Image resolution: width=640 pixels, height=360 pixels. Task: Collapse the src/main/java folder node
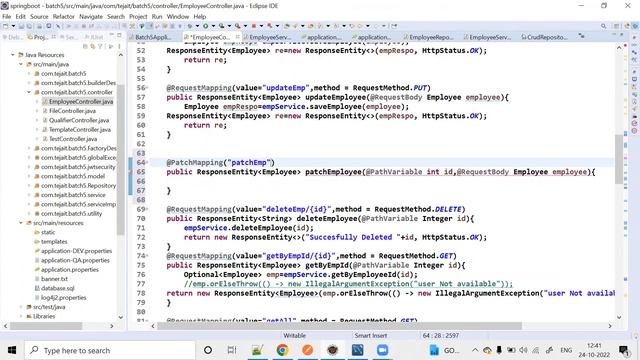[21, 64]
